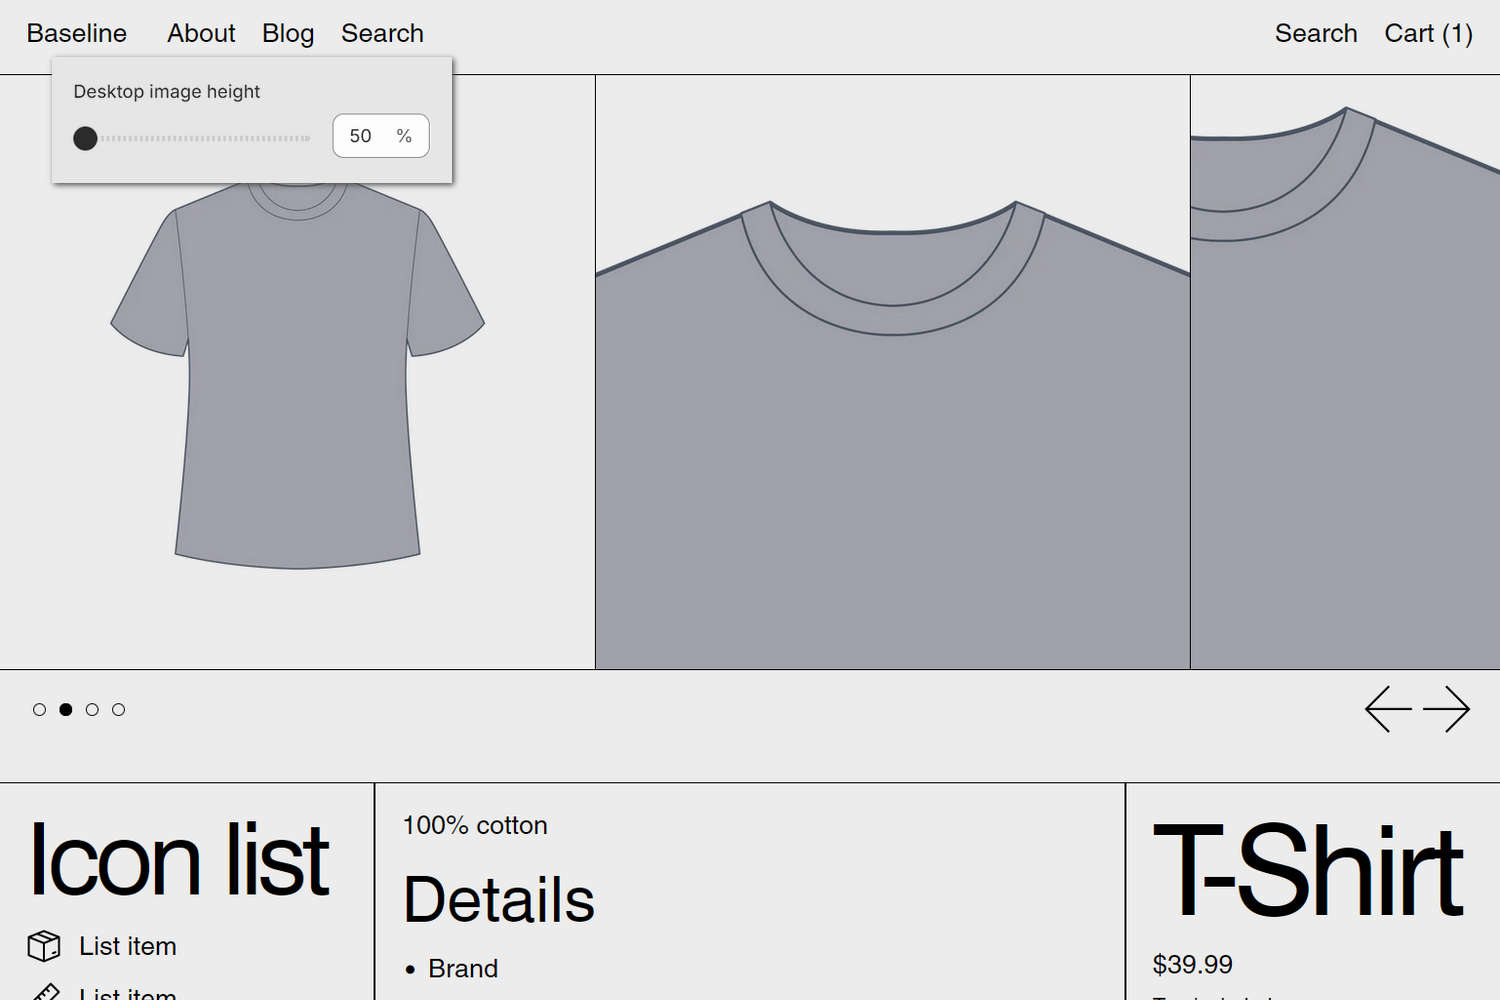This screenshot has width=1500, height=1000.
Task: Select the first carousel dot
Action: (x=39, y=709)
